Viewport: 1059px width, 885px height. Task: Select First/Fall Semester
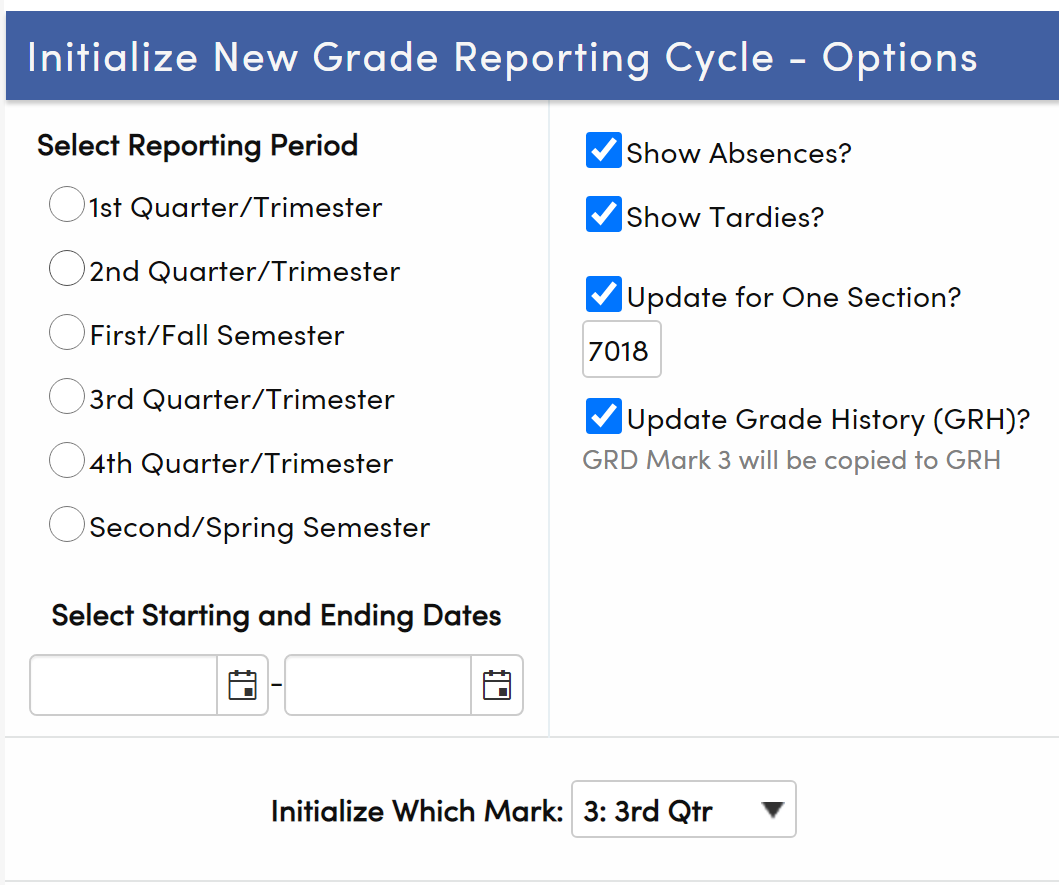point(66,332)
